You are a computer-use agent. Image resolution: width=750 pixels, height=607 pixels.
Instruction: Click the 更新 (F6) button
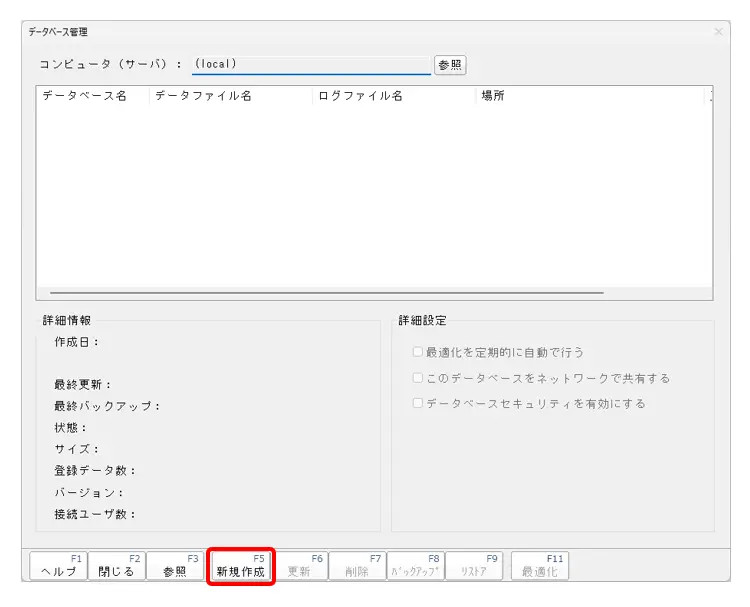(x=300, y=566)
